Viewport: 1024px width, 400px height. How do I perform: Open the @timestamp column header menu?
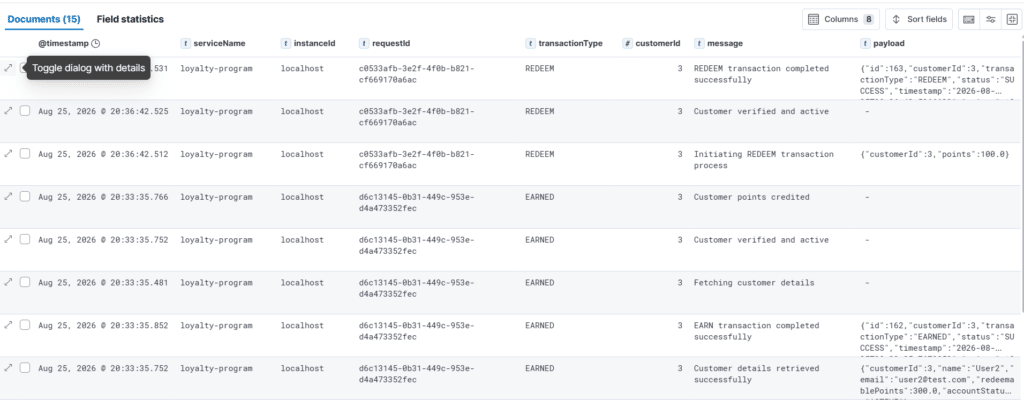pos(69,44)
